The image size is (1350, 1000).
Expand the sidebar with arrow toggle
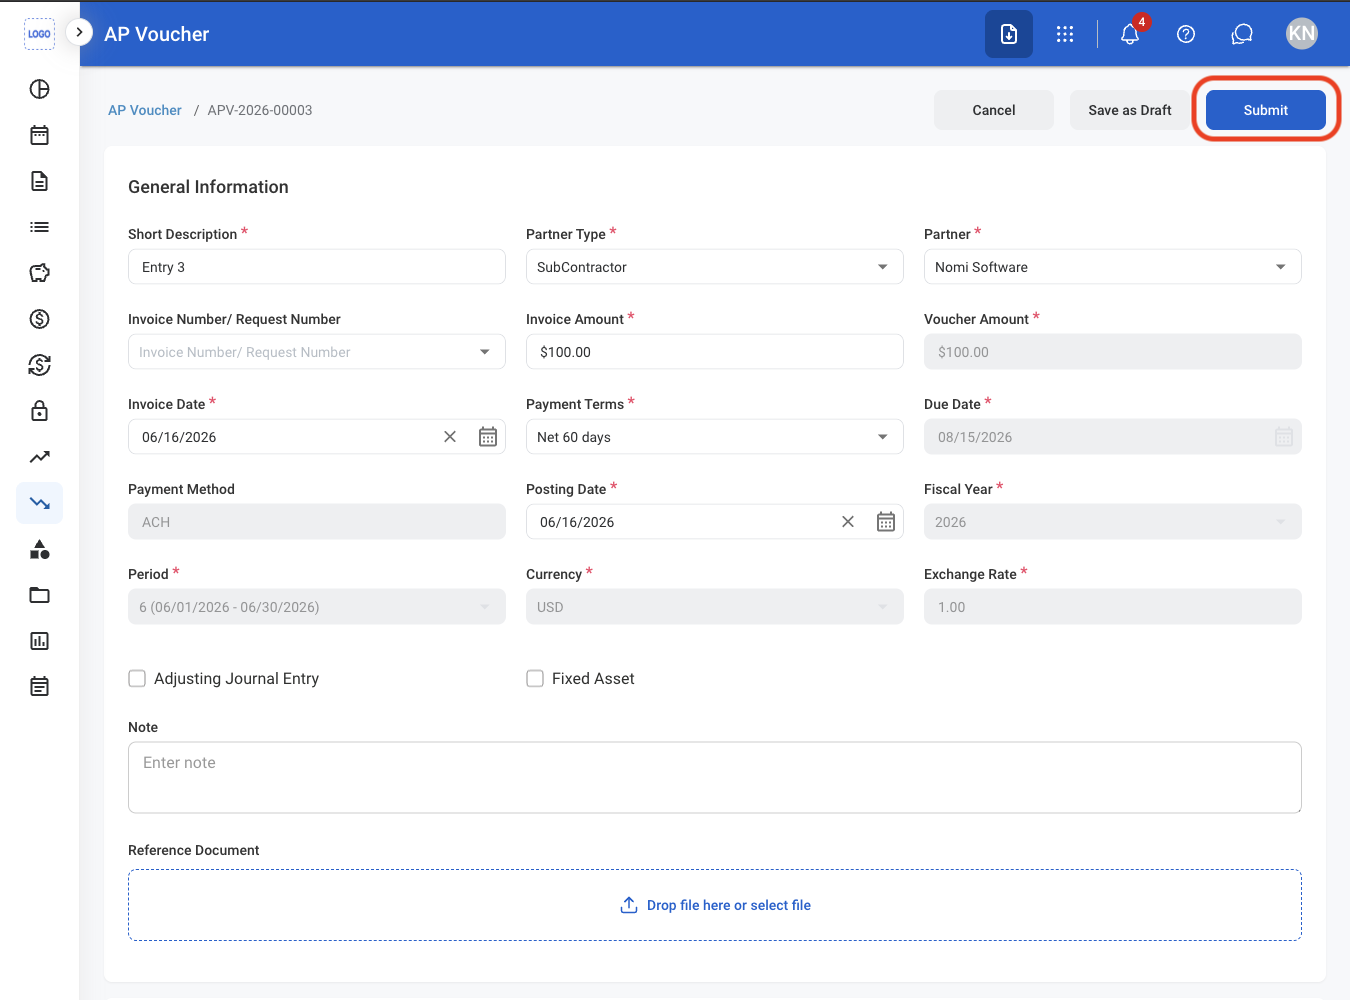[x=79, y=32]
